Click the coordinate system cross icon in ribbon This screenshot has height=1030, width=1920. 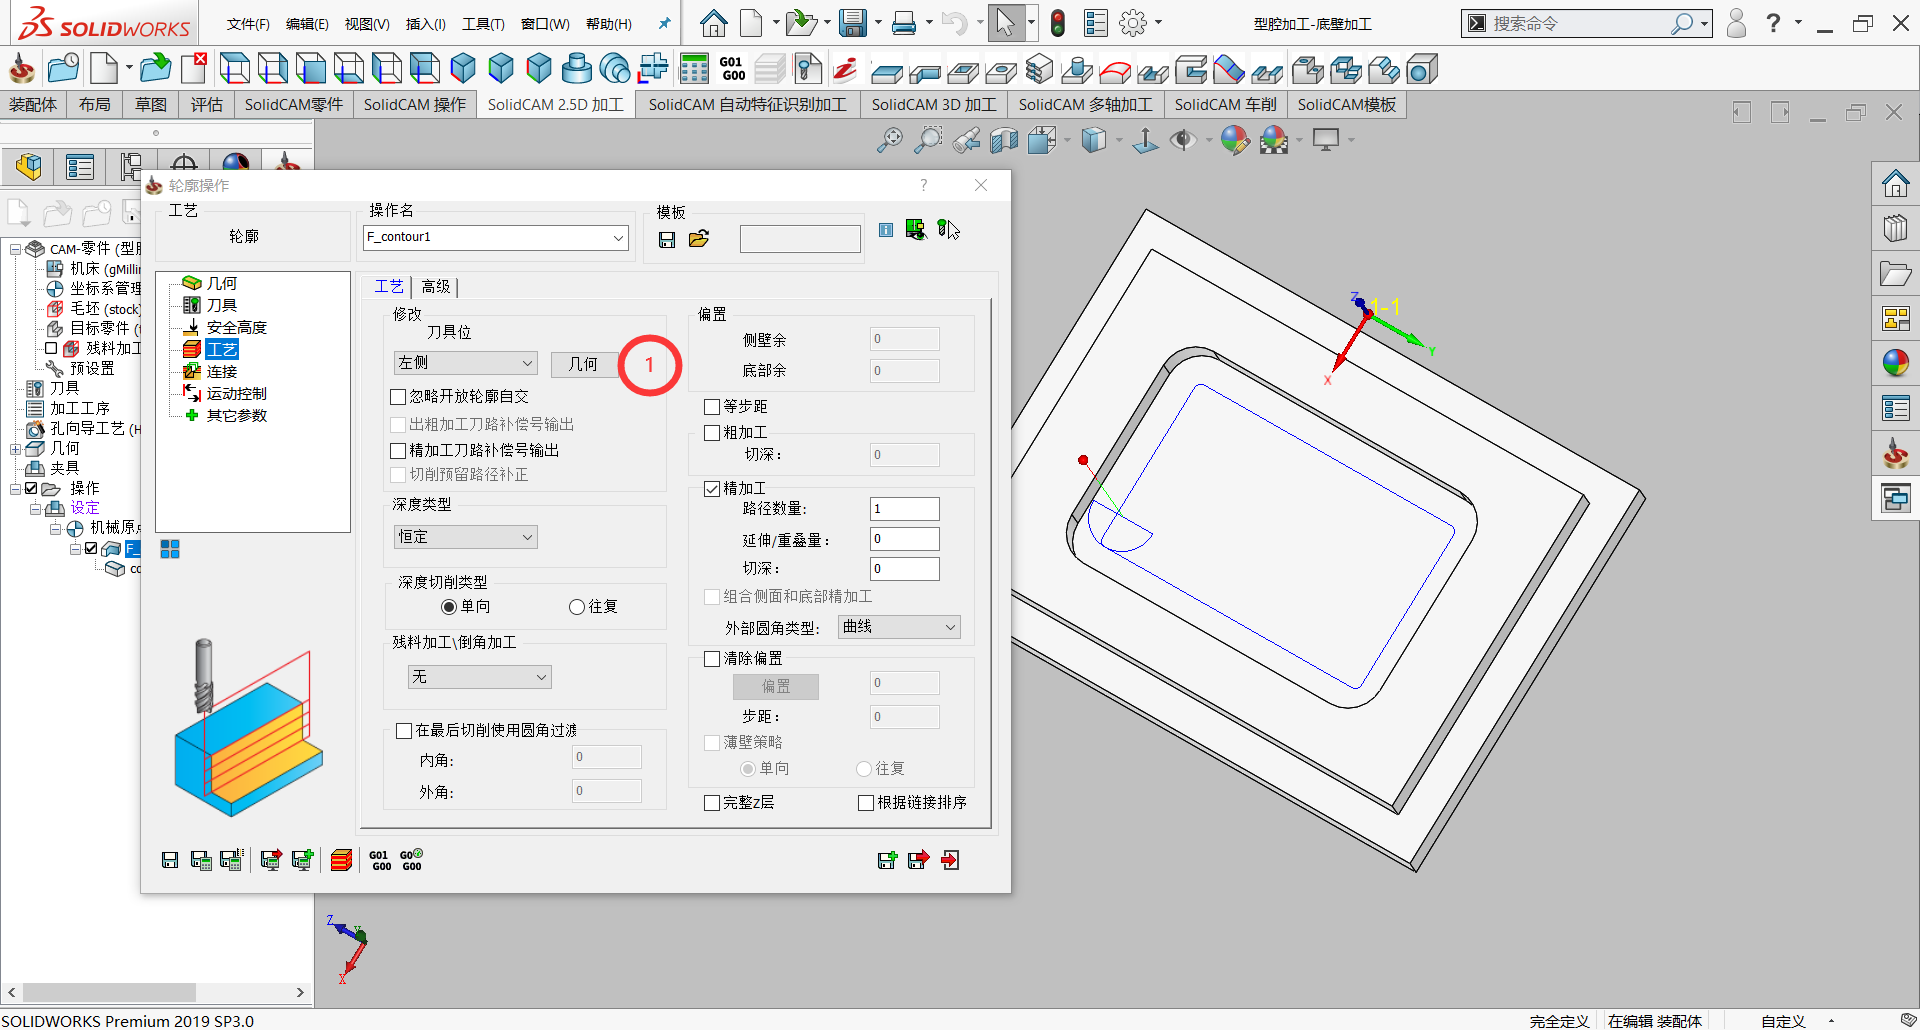[654, 69]
